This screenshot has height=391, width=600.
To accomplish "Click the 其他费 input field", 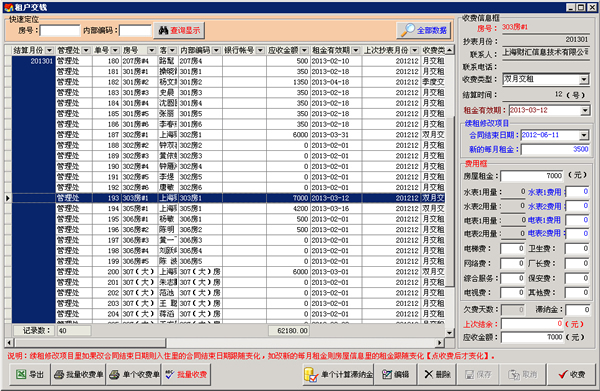I will pyautogui.click(x=577, y=292).
